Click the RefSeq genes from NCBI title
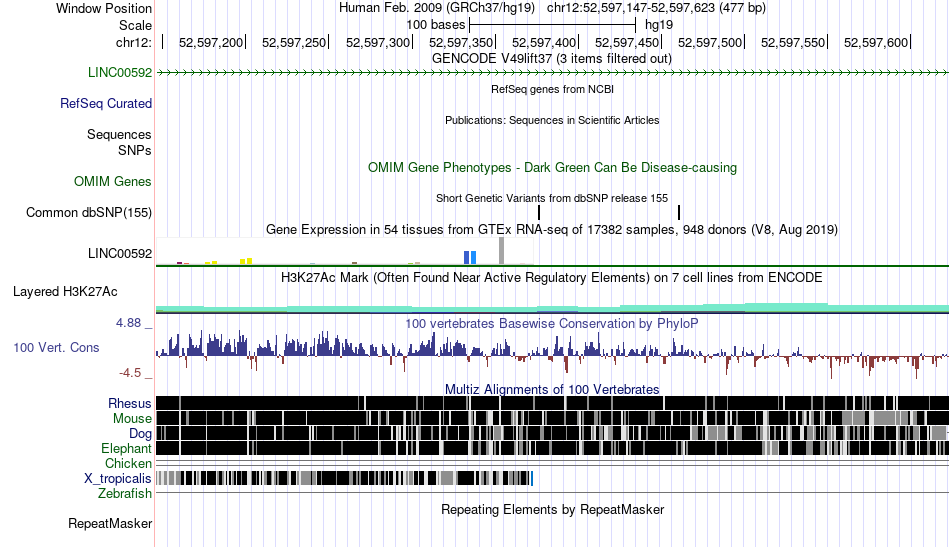950x547 pixels. [x=552, y=89]
